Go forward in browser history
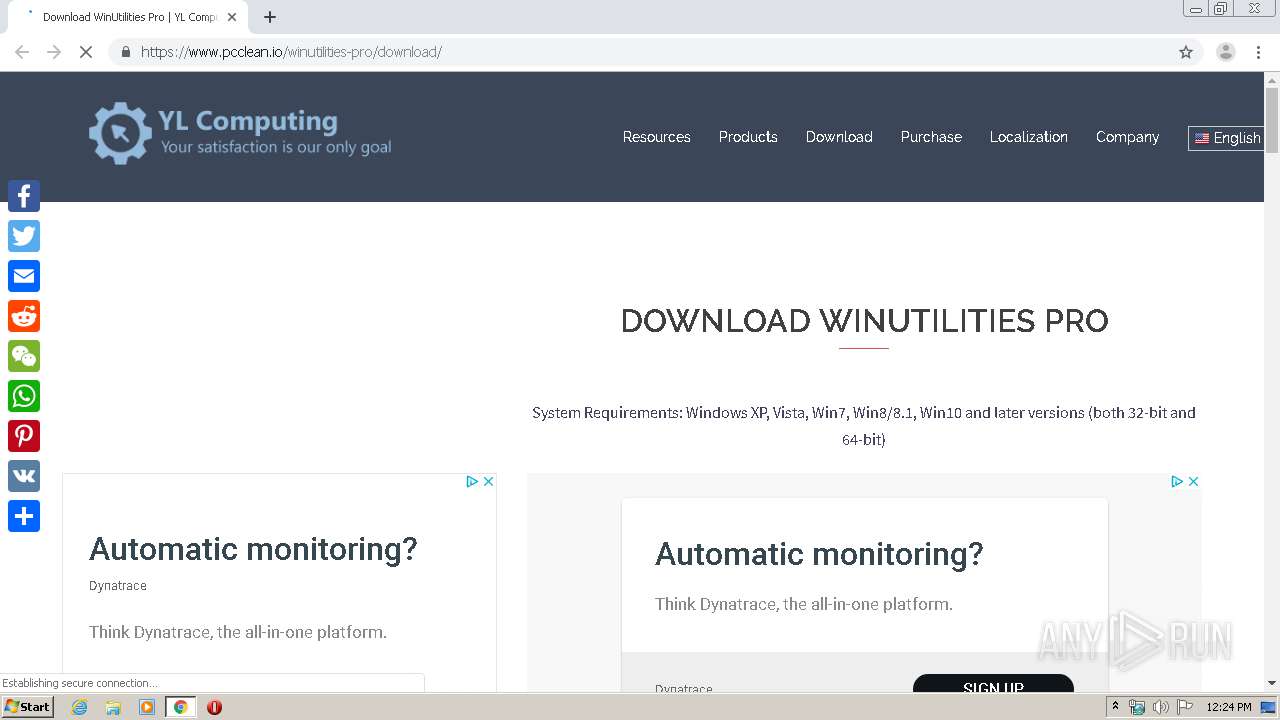 pos(54,52)
